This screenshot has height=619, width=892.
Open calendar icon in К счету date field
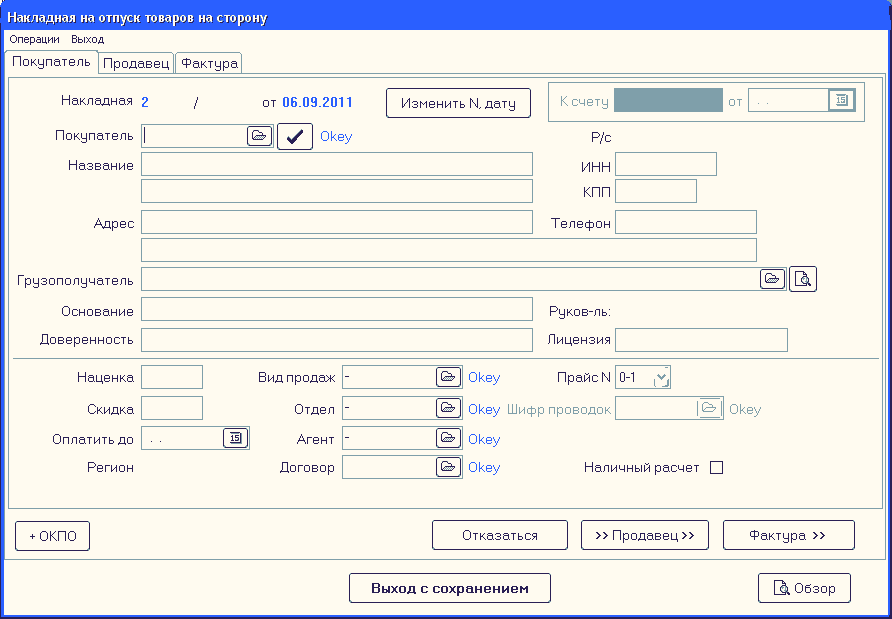pos(842,100)
